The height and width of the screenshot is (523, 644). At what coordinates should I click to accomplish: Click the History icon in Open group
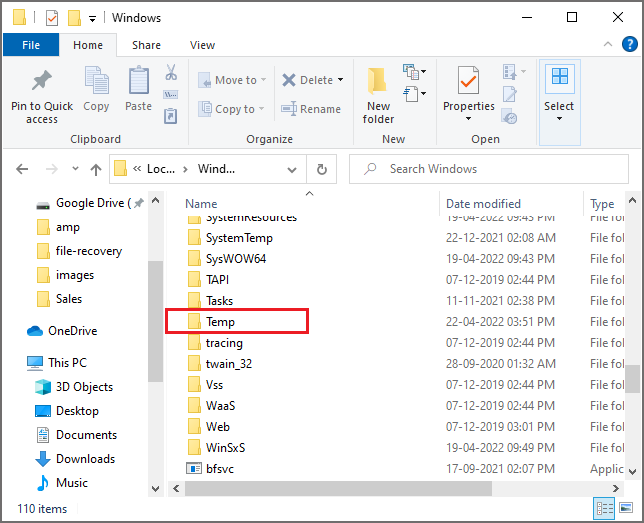tap(509, 116)
